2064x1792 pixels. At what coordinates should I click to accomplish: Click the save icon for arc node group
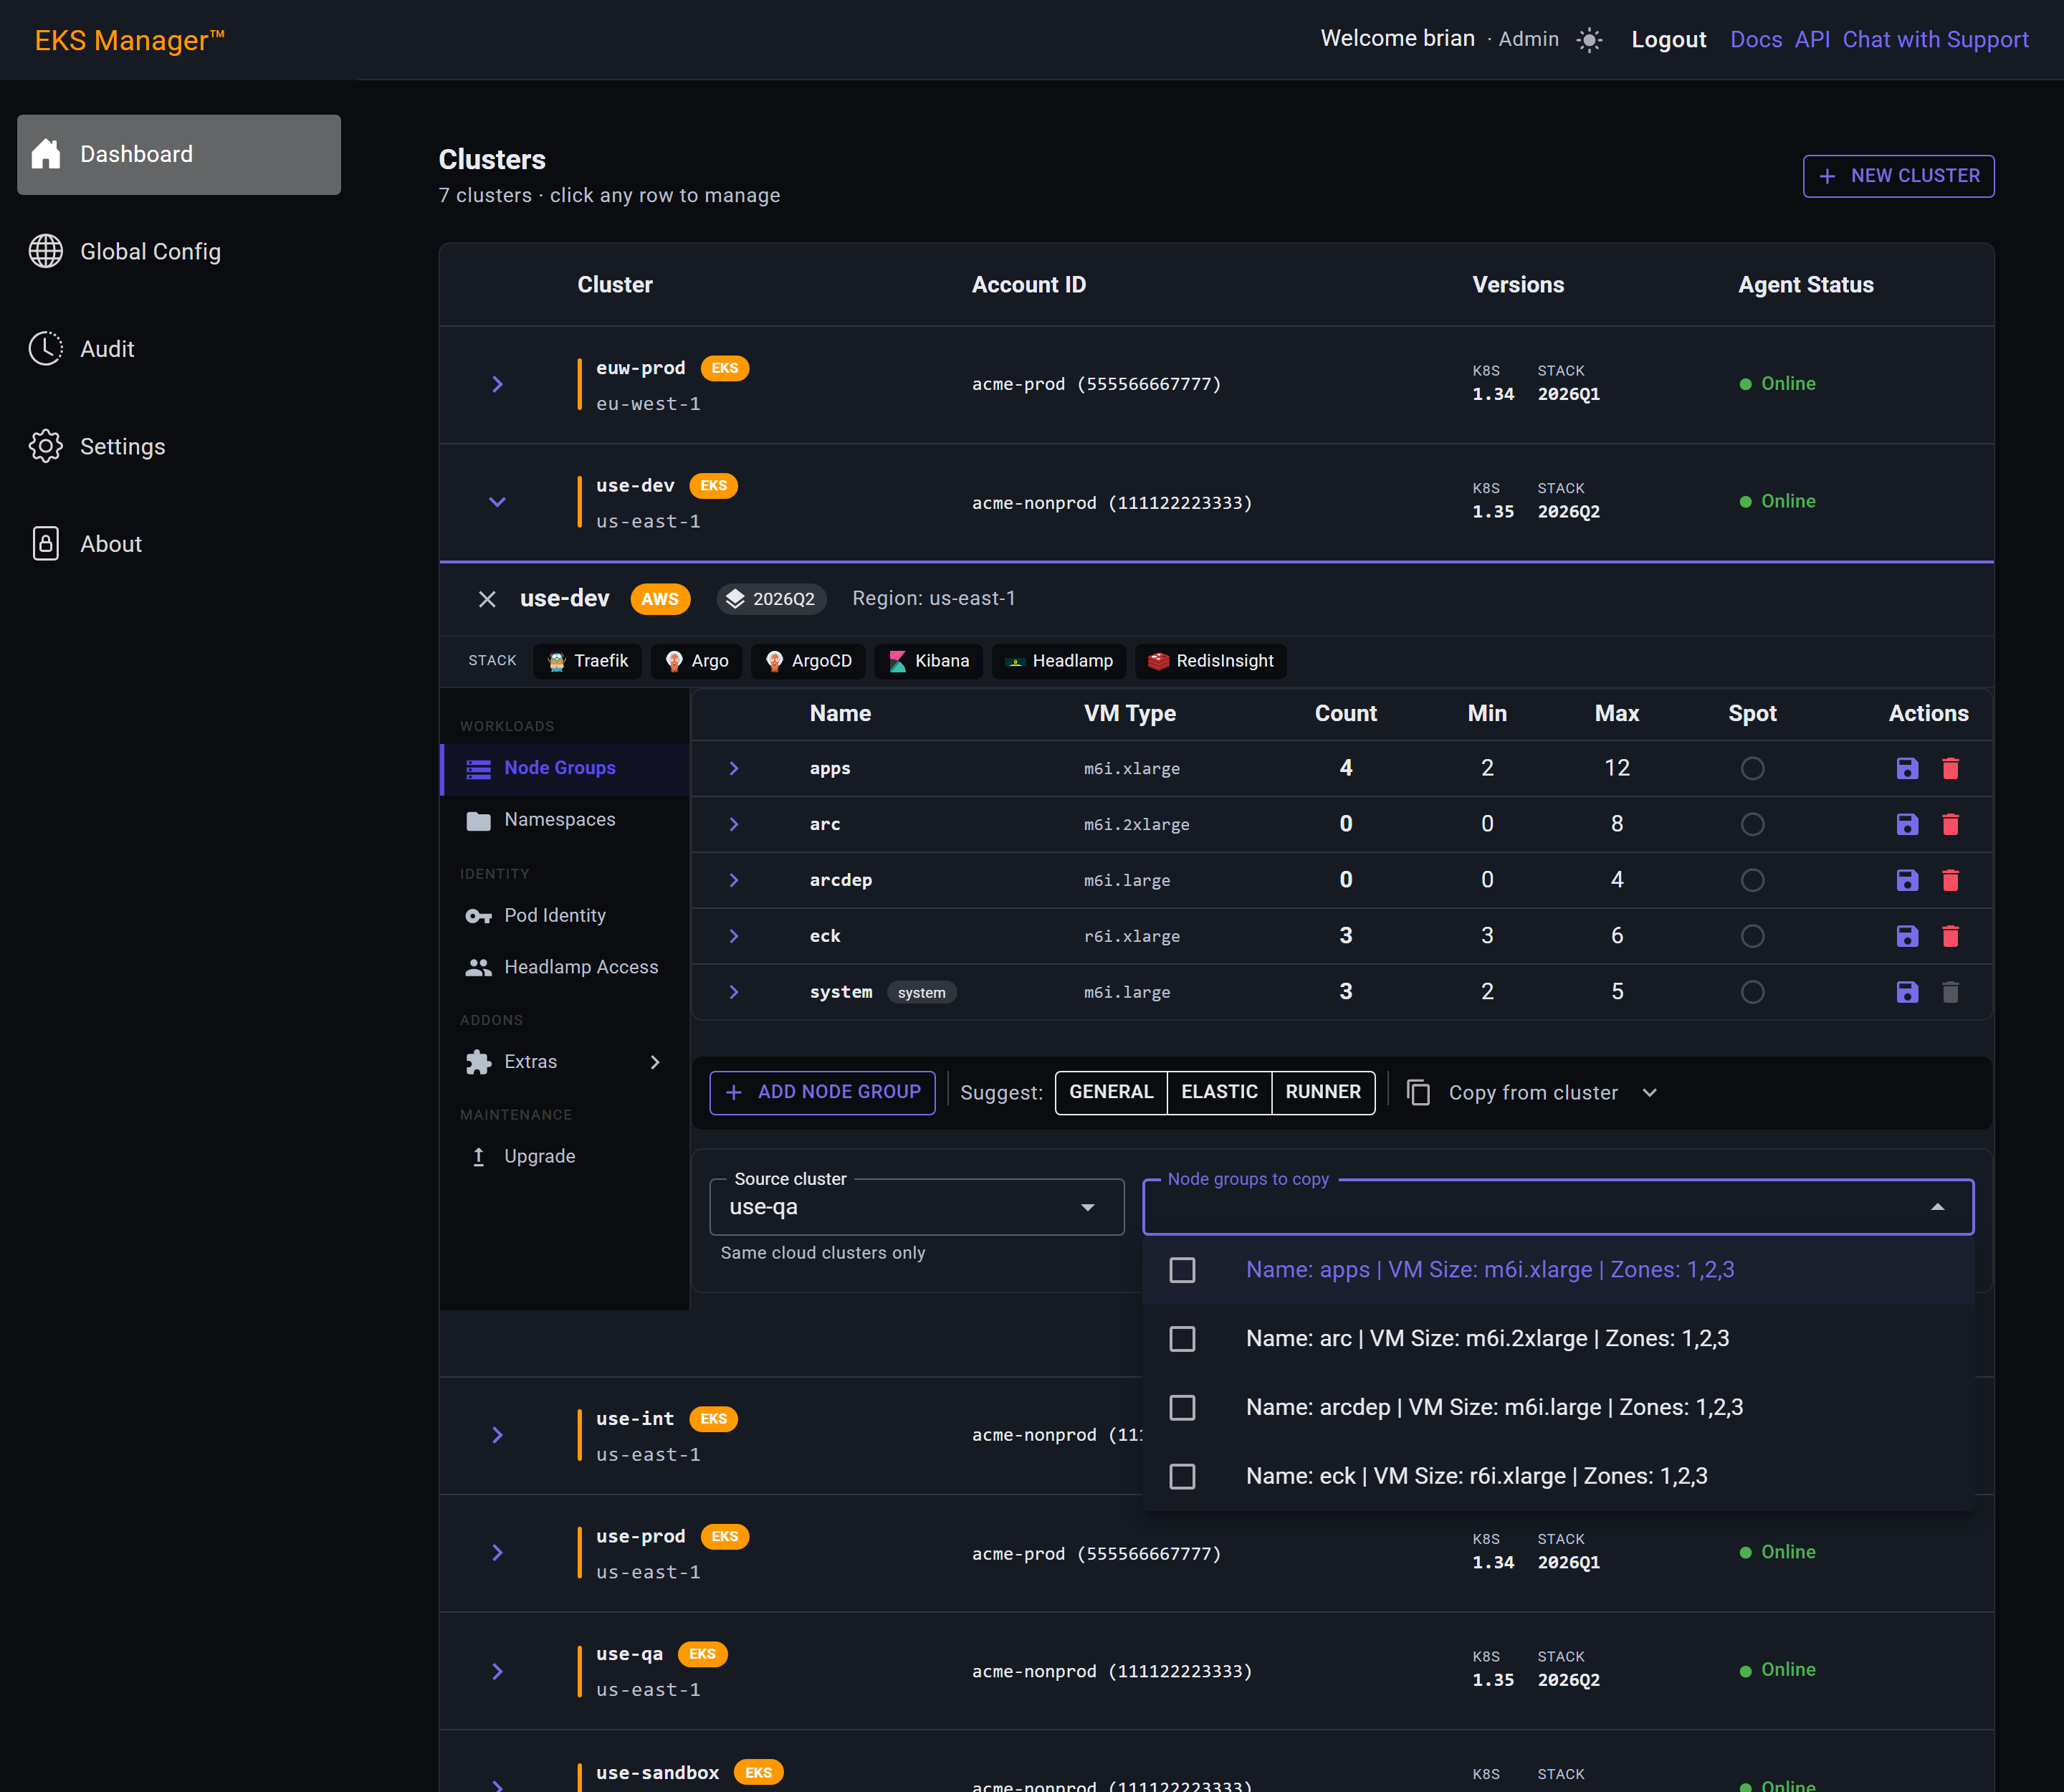point(1907,824)
